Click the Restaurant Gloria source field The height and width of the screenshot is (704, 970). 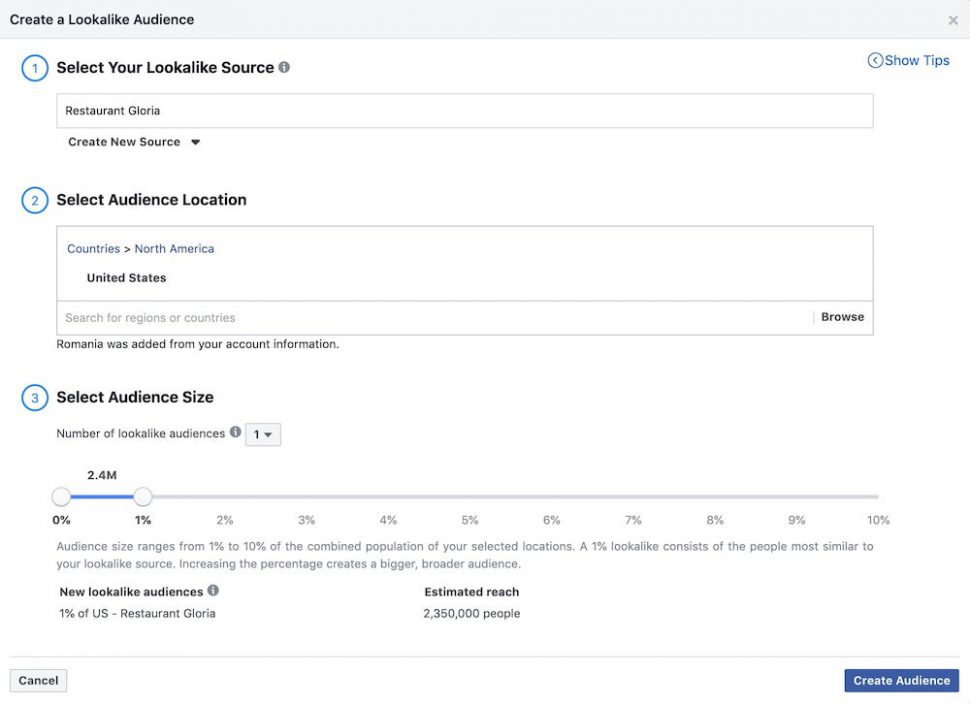coord(465,110)
